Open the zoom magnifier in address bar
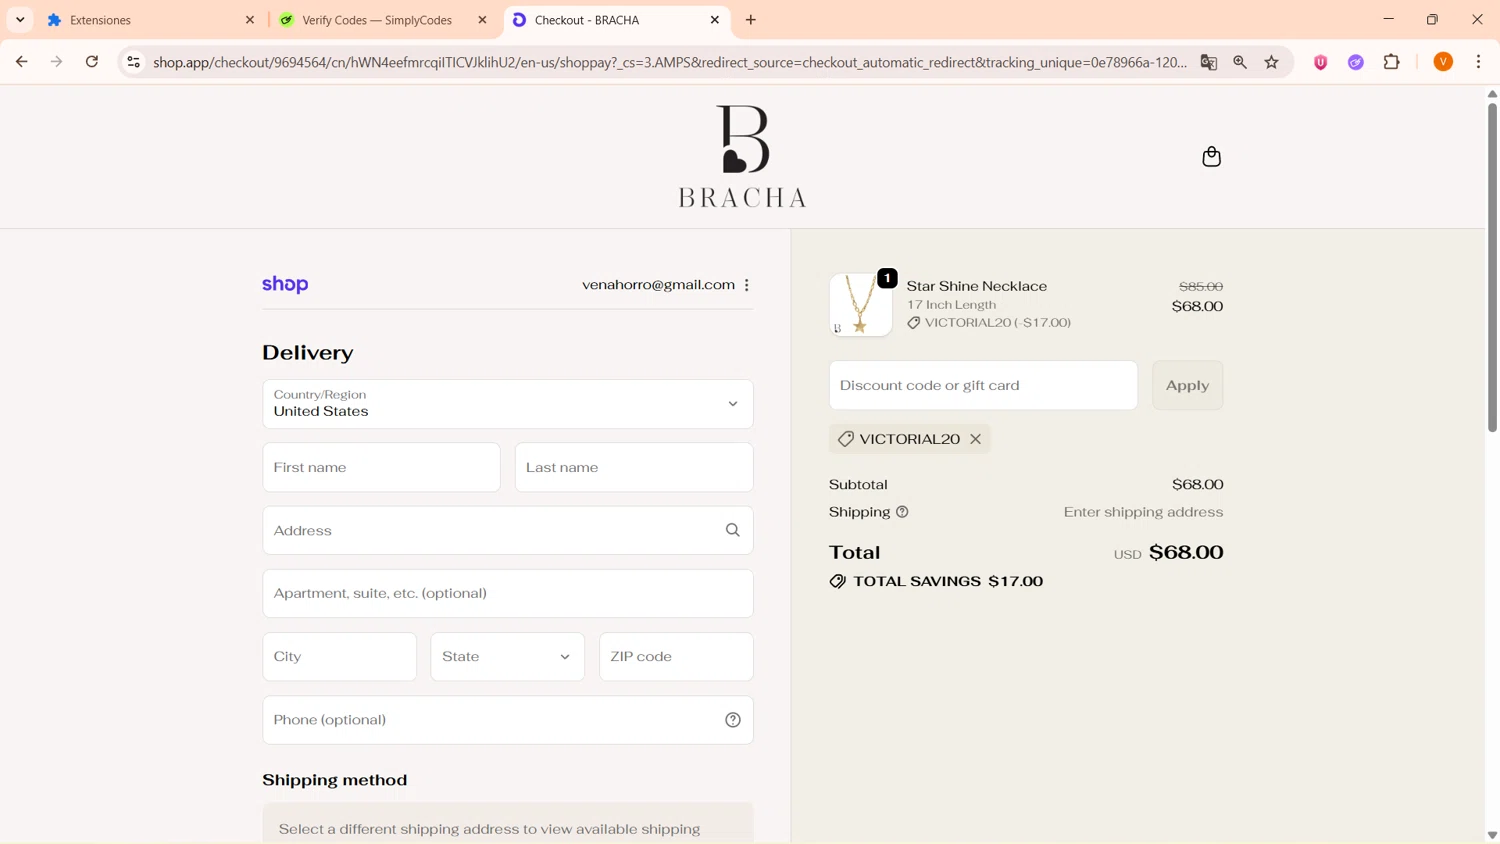 [1240, 62]
